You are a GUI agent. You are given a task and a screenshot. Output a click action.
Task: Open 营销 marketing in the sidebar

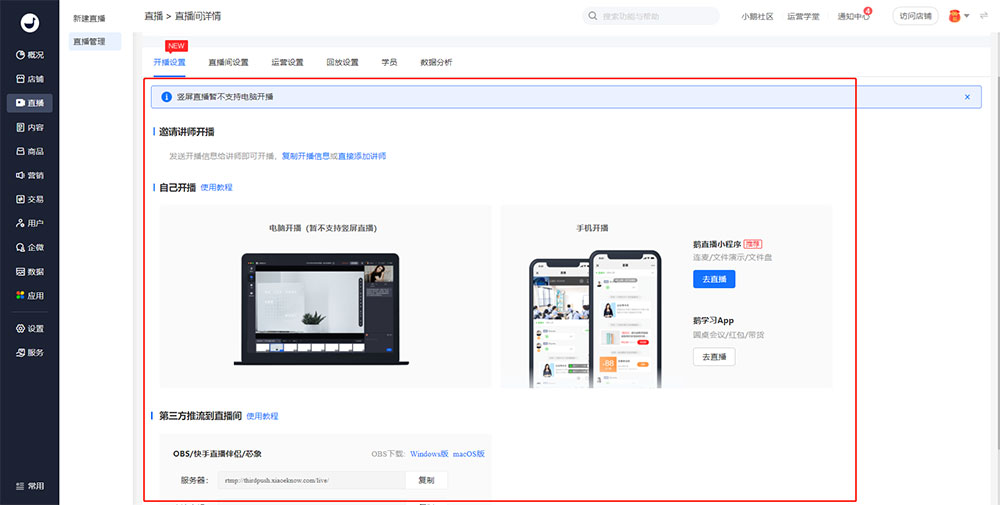click(x=29, y=175)
